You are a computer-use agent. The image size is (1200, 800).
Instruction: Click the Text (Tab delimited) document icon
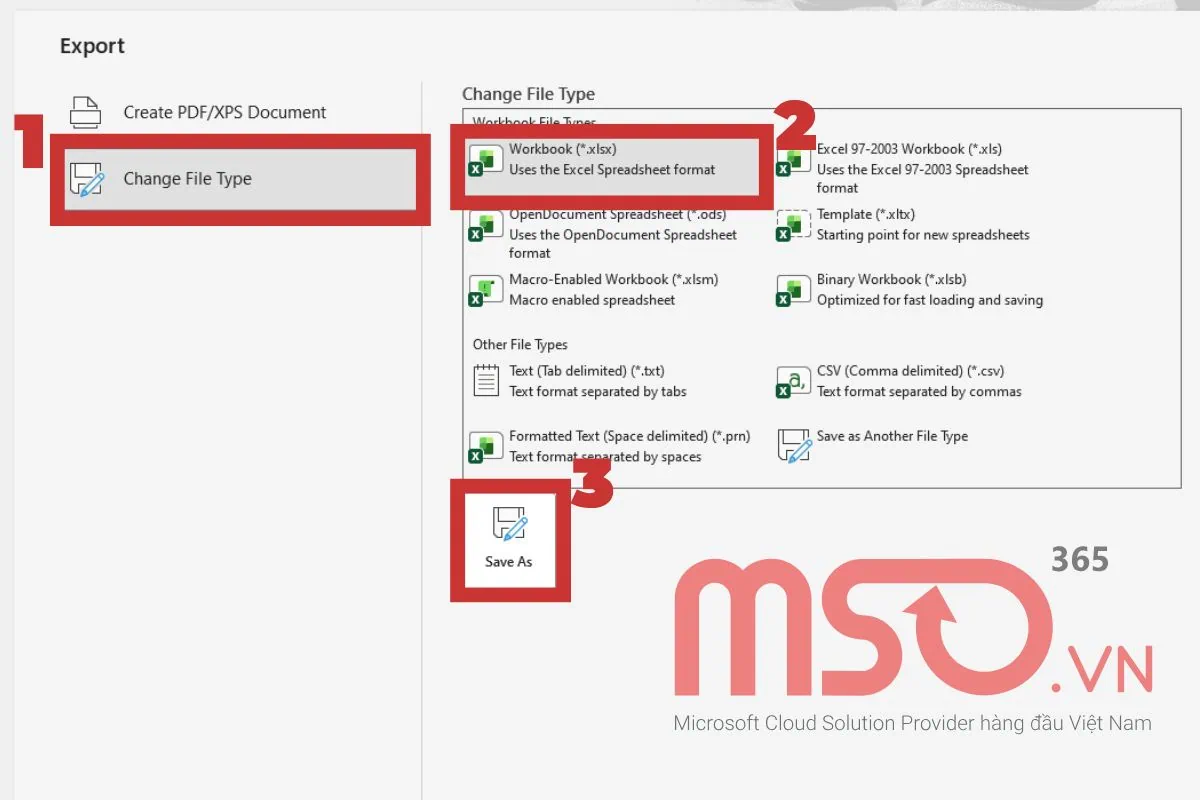tap(486, 381)
